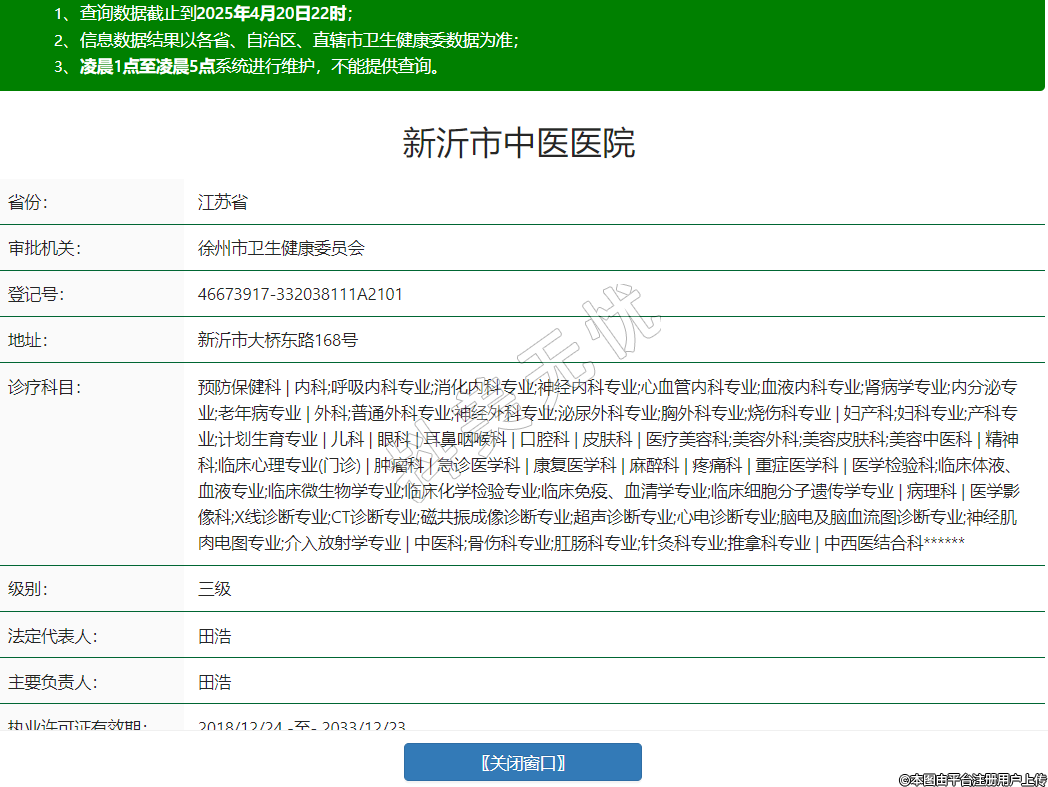
Task: Click registration number 46673917-332038111A2101
Action: point(300,294)
